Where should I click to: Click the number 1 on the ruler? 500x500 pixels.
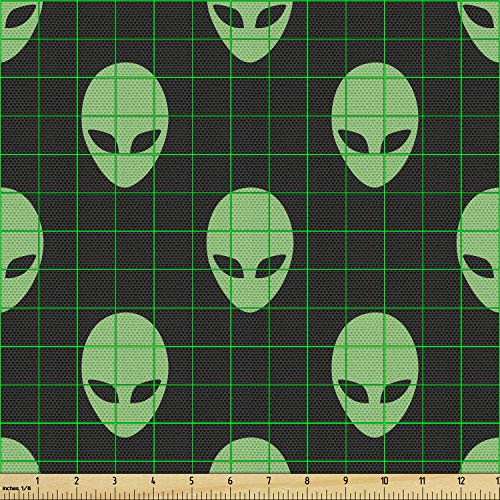point(38,481)
